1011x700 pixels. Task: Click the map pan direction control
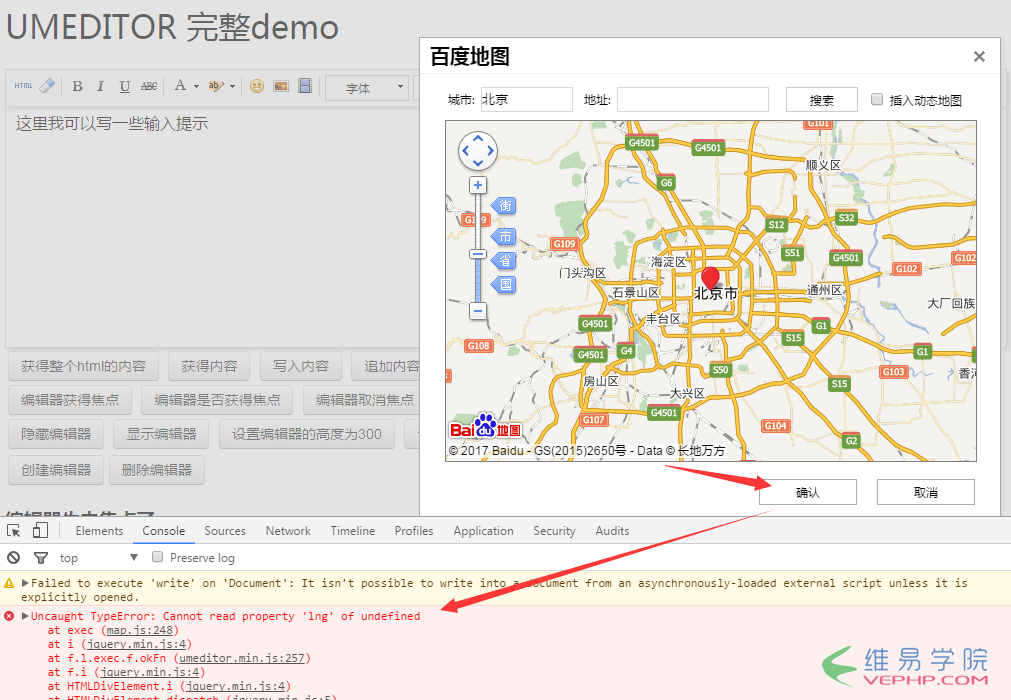coord(478,151)
